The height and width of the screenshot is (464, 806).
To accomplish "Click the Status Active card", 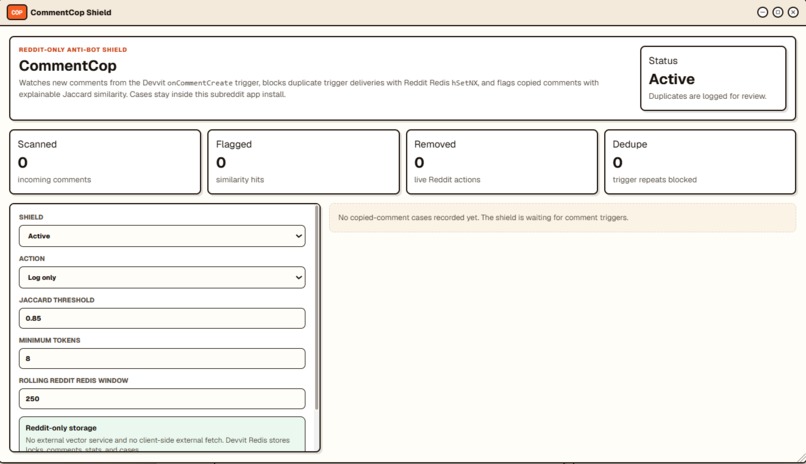I will click(x=713, y=78).
